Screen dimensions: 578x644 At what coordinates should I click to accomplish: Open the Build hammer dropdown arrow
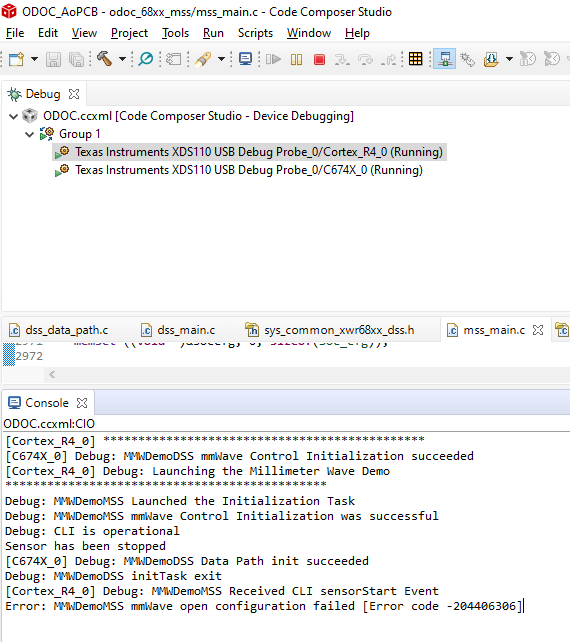click(x=122, y=60)
